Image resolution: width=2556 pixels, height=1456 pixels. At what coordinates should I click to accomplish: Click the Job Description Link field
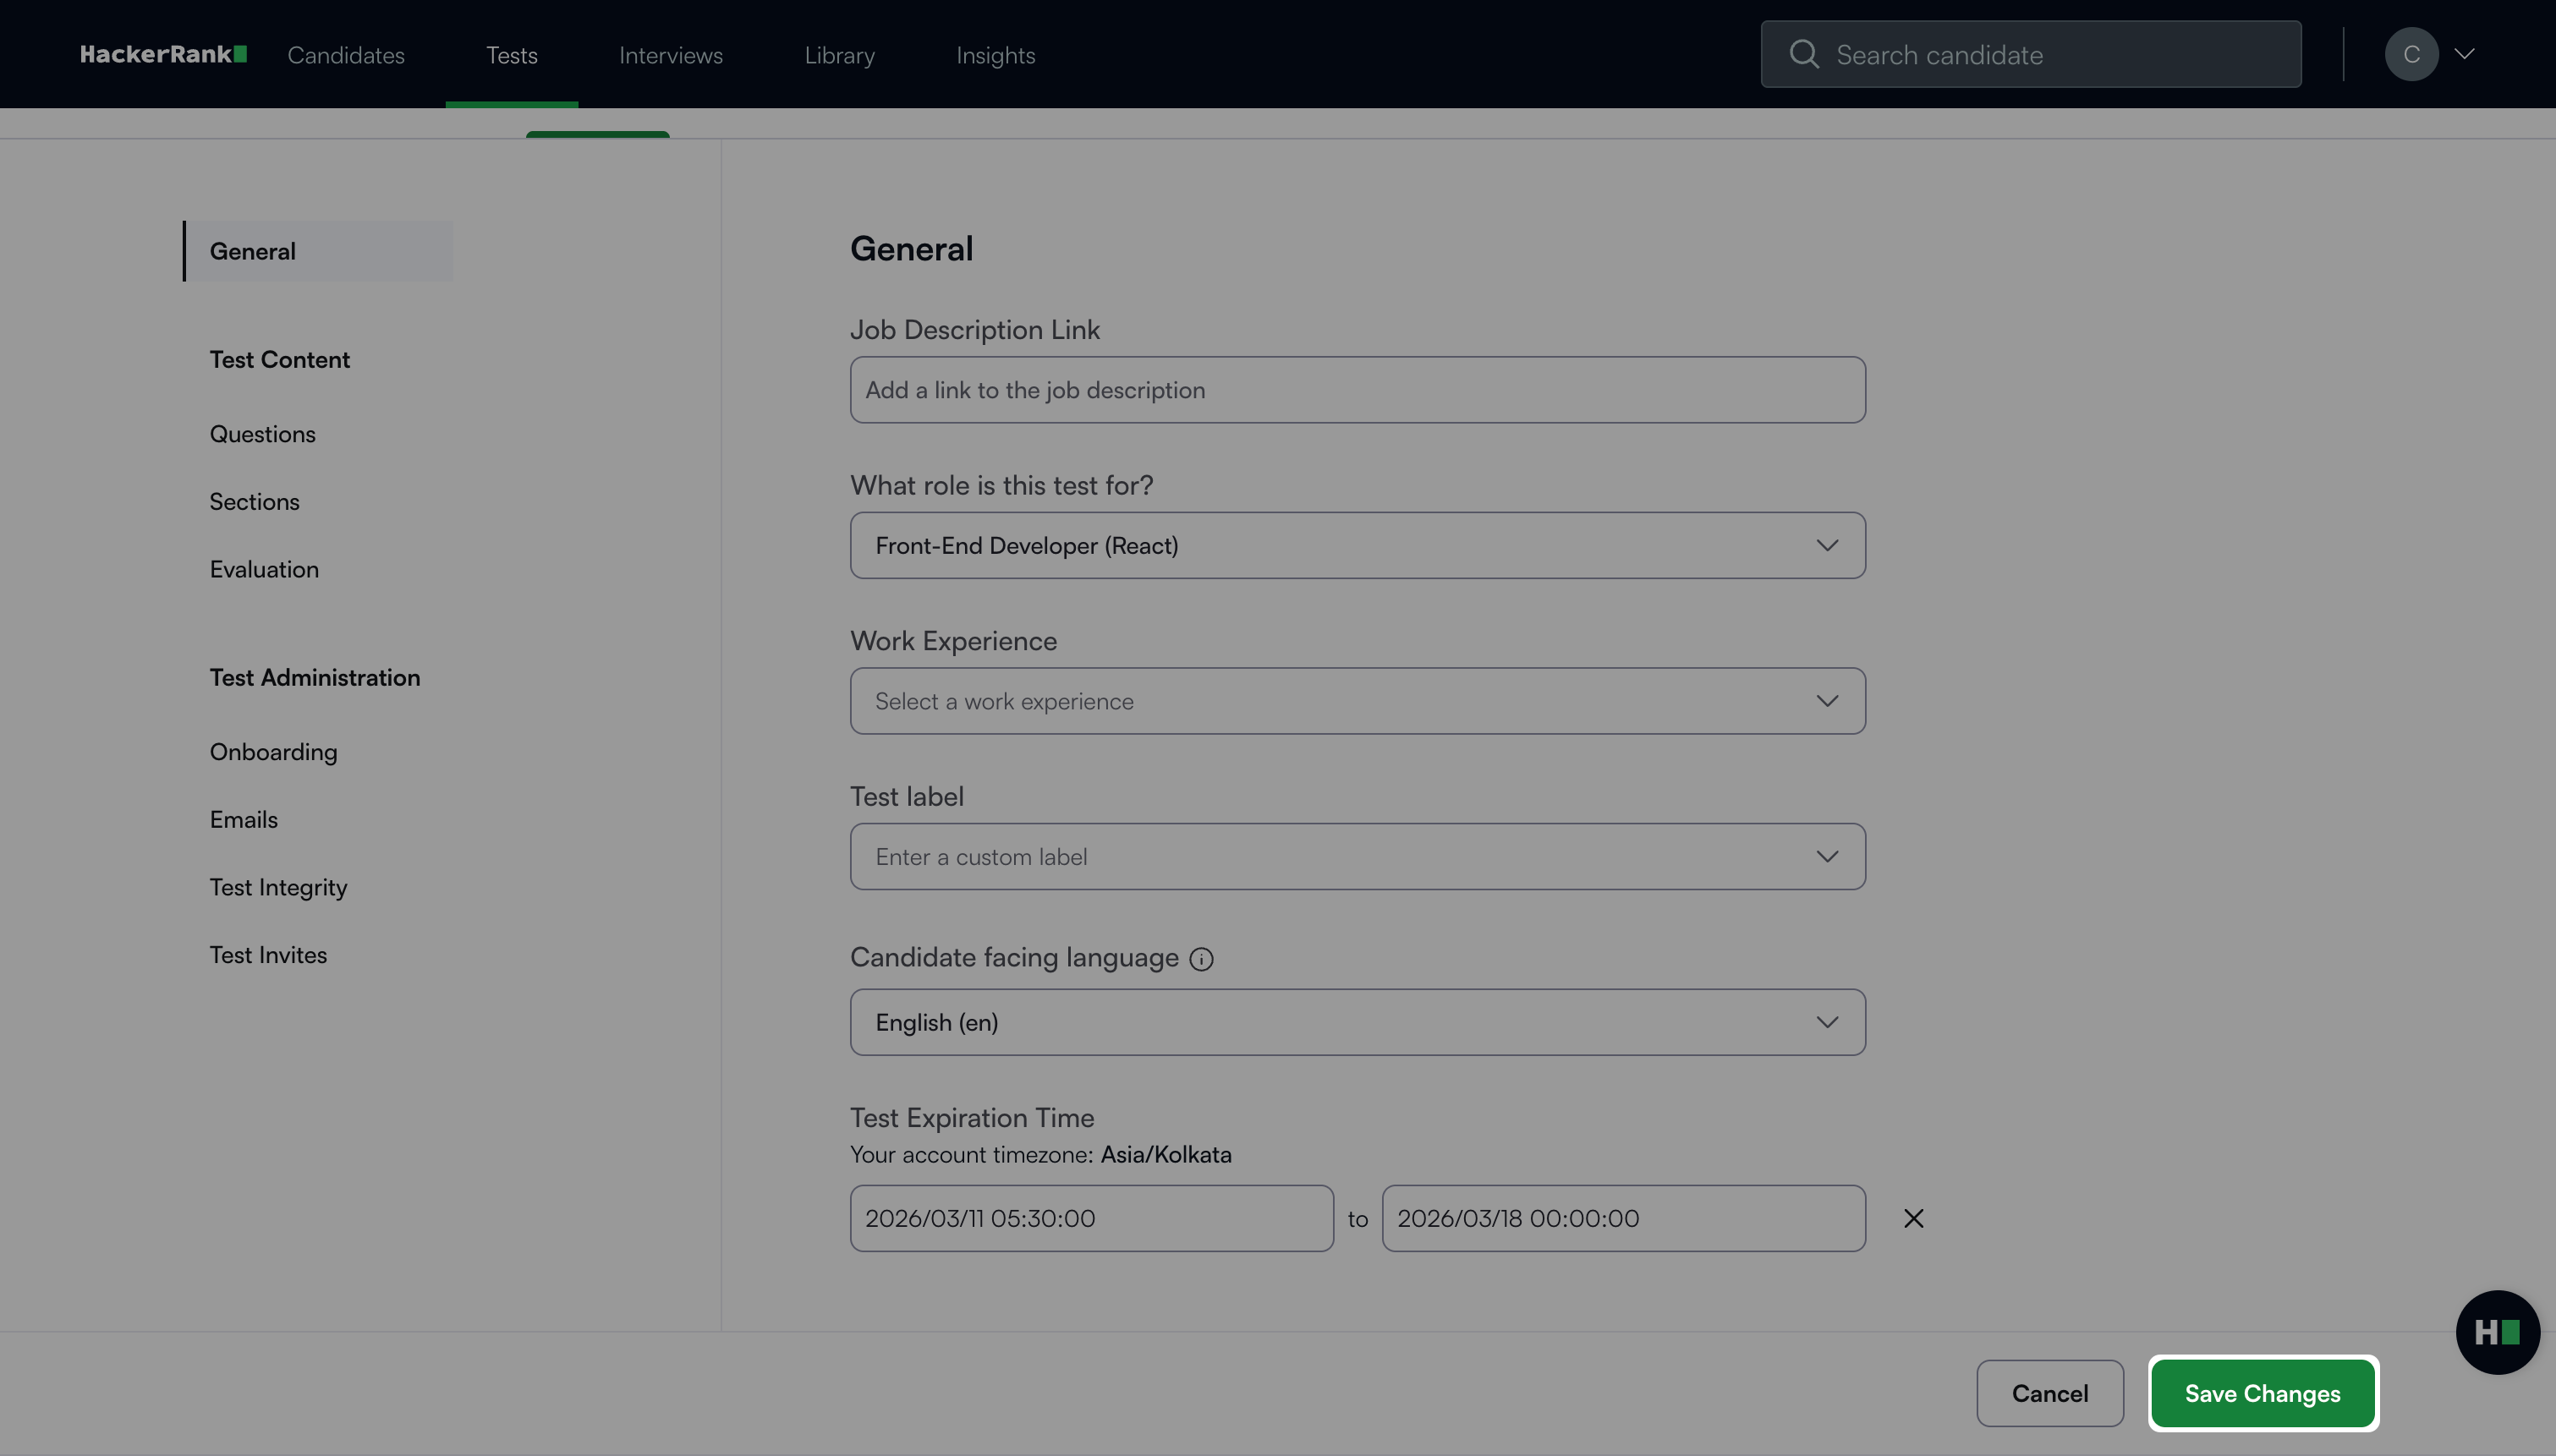click(x=1357, y=390)
